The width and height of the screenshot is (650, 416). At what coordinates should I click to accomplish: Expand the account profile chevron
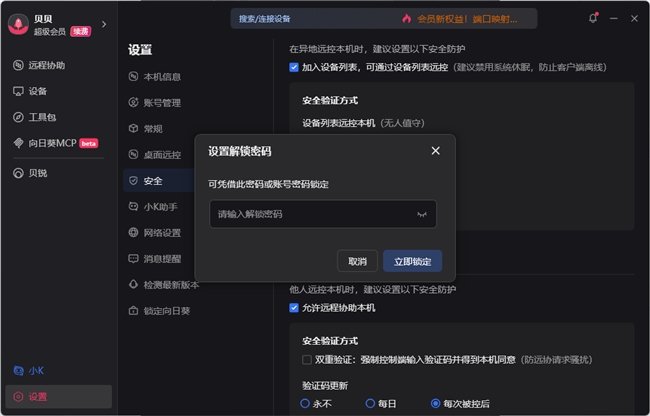click(x=104, y=24)
